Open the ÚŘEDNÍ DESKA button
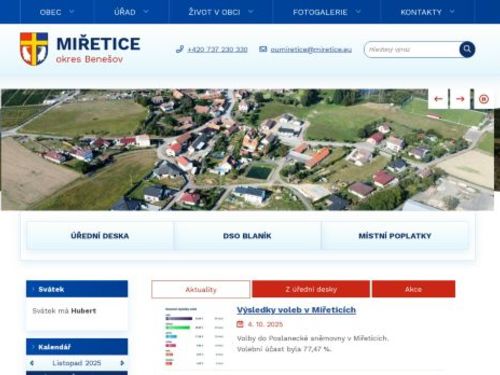Screen dimensions: 500x375 (100, 236)
